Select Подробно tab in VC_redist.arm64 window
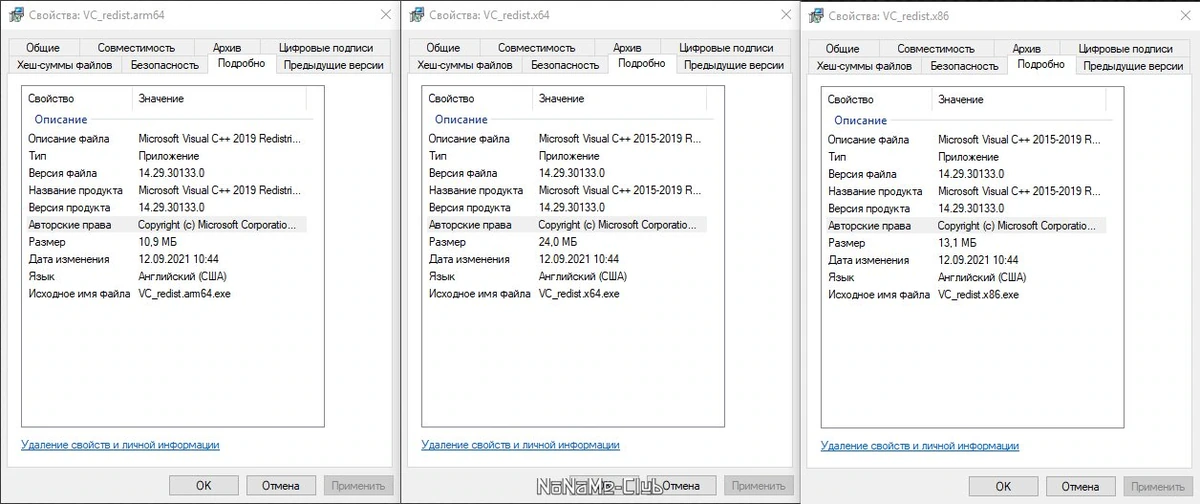 tap(242, 64)
